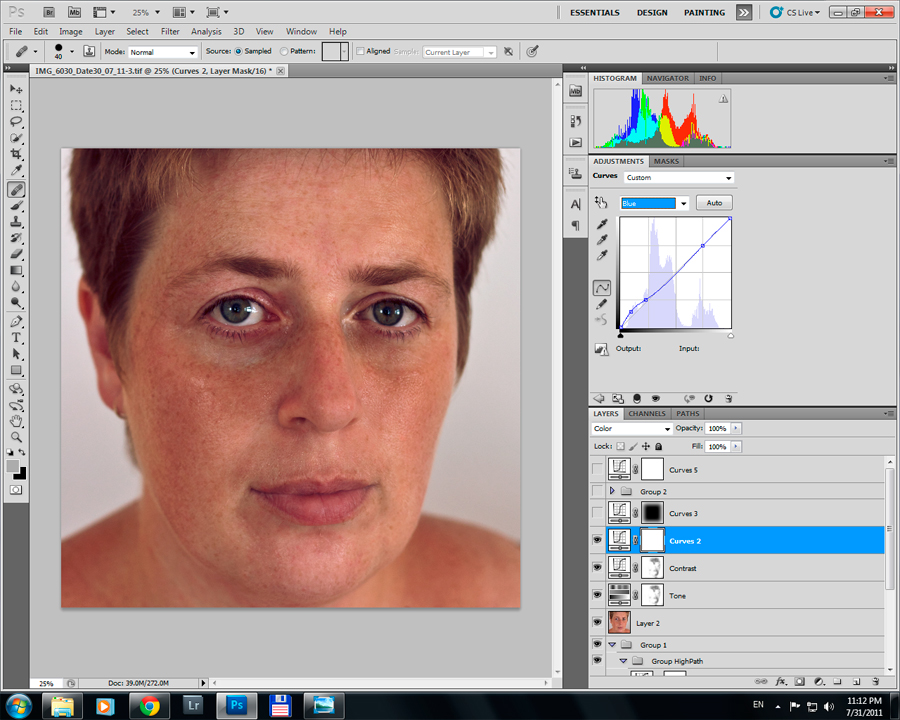Switch to the Design workspace
Screen dimensions: 900x720
[x=652, y=13]
